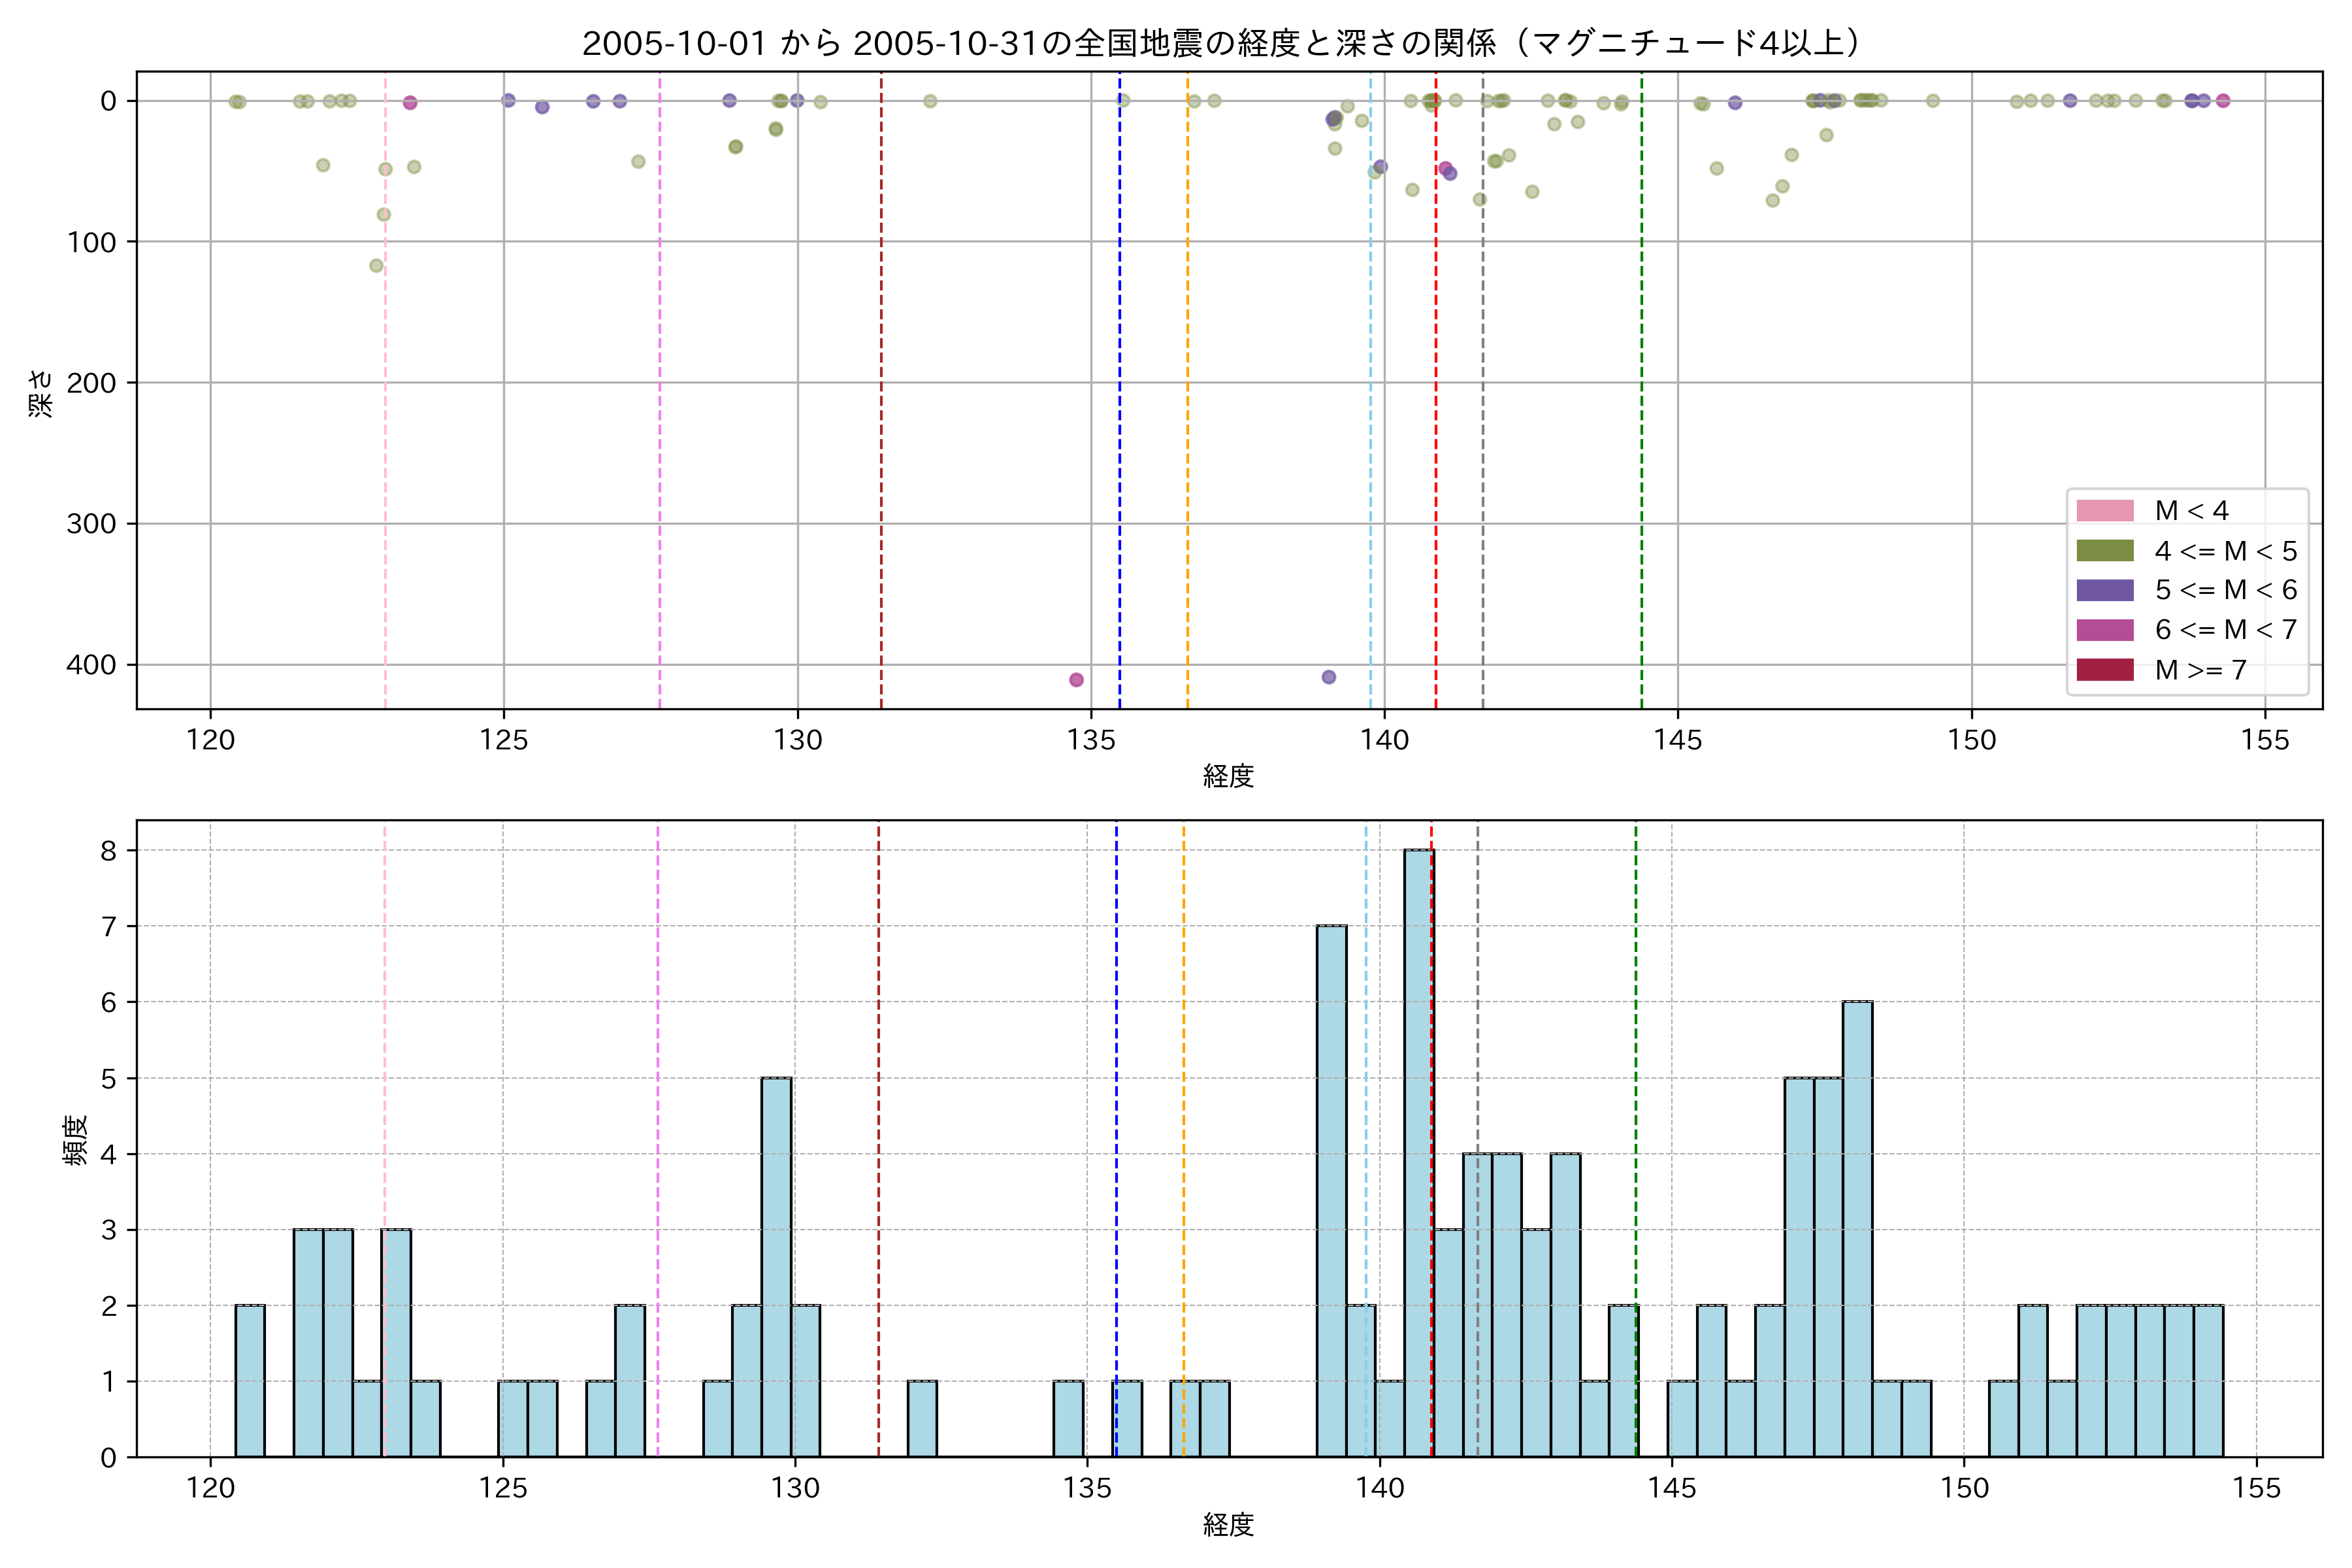Click the 経度 x-axis label under scatter plot
Screen dimensions: 2352x1568
click(x=1228, y=776)
